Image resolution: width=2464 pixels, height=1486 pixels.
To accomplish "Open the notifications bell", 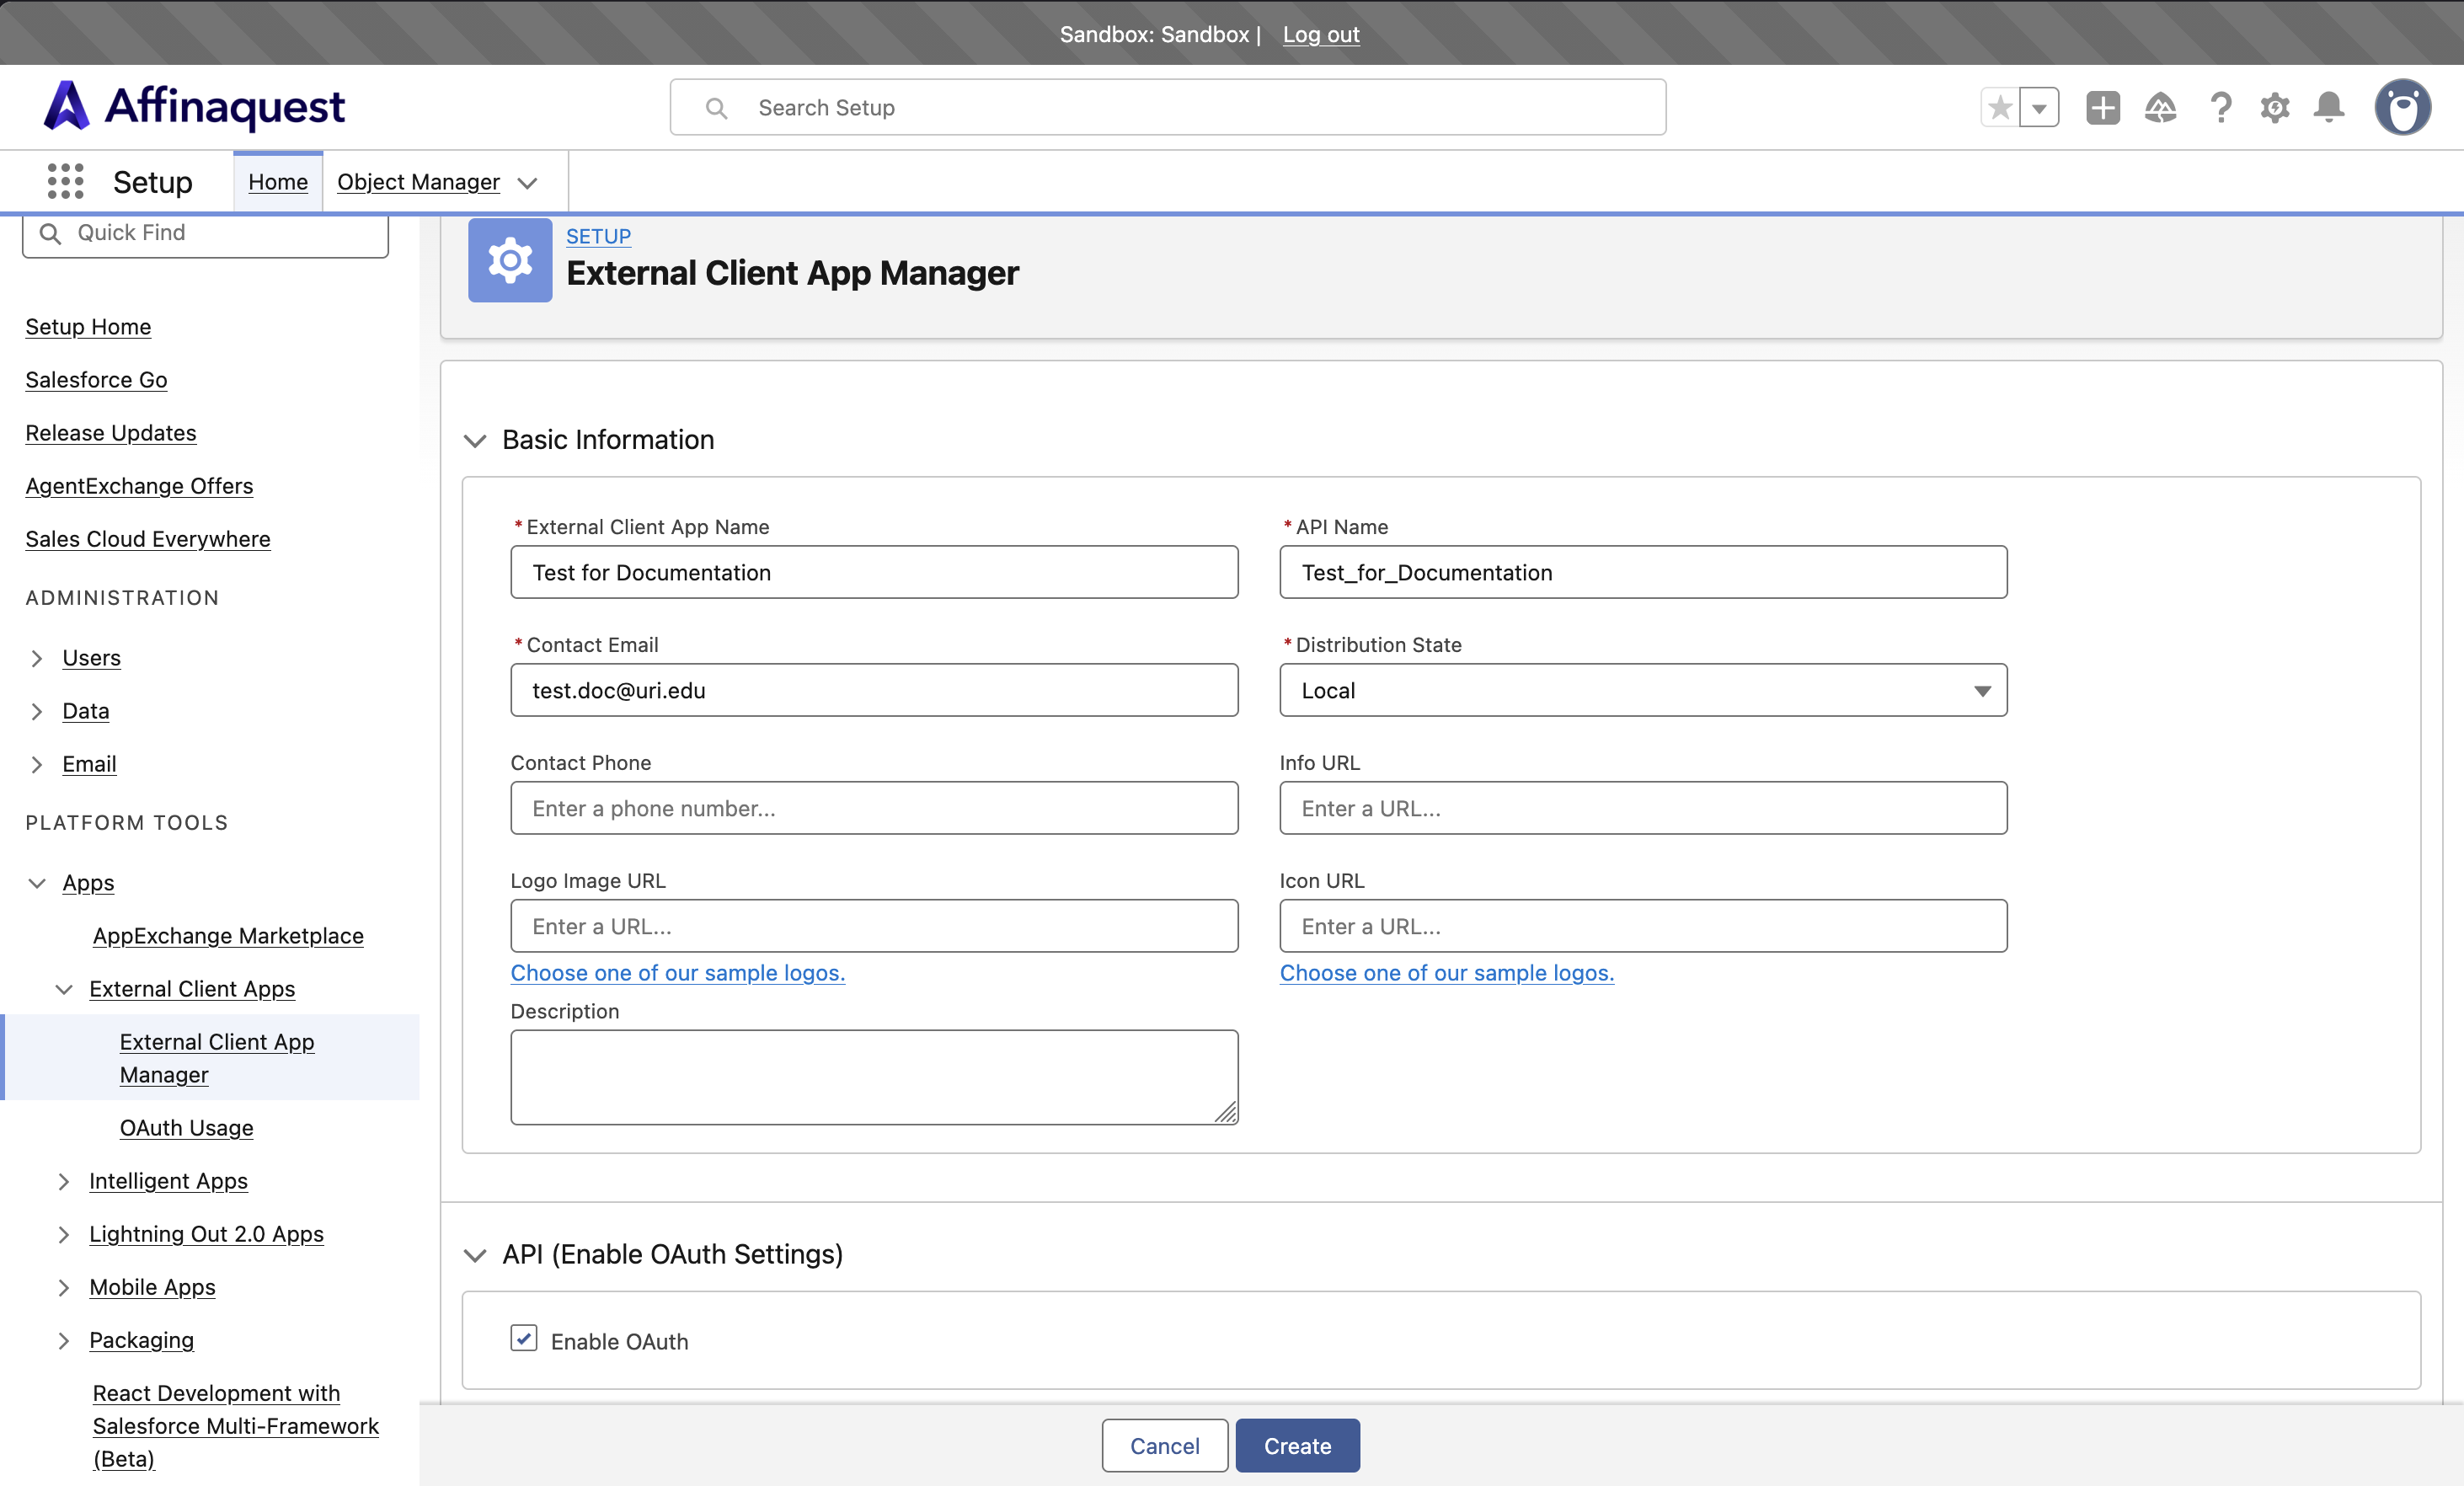I will (2329, 108).
